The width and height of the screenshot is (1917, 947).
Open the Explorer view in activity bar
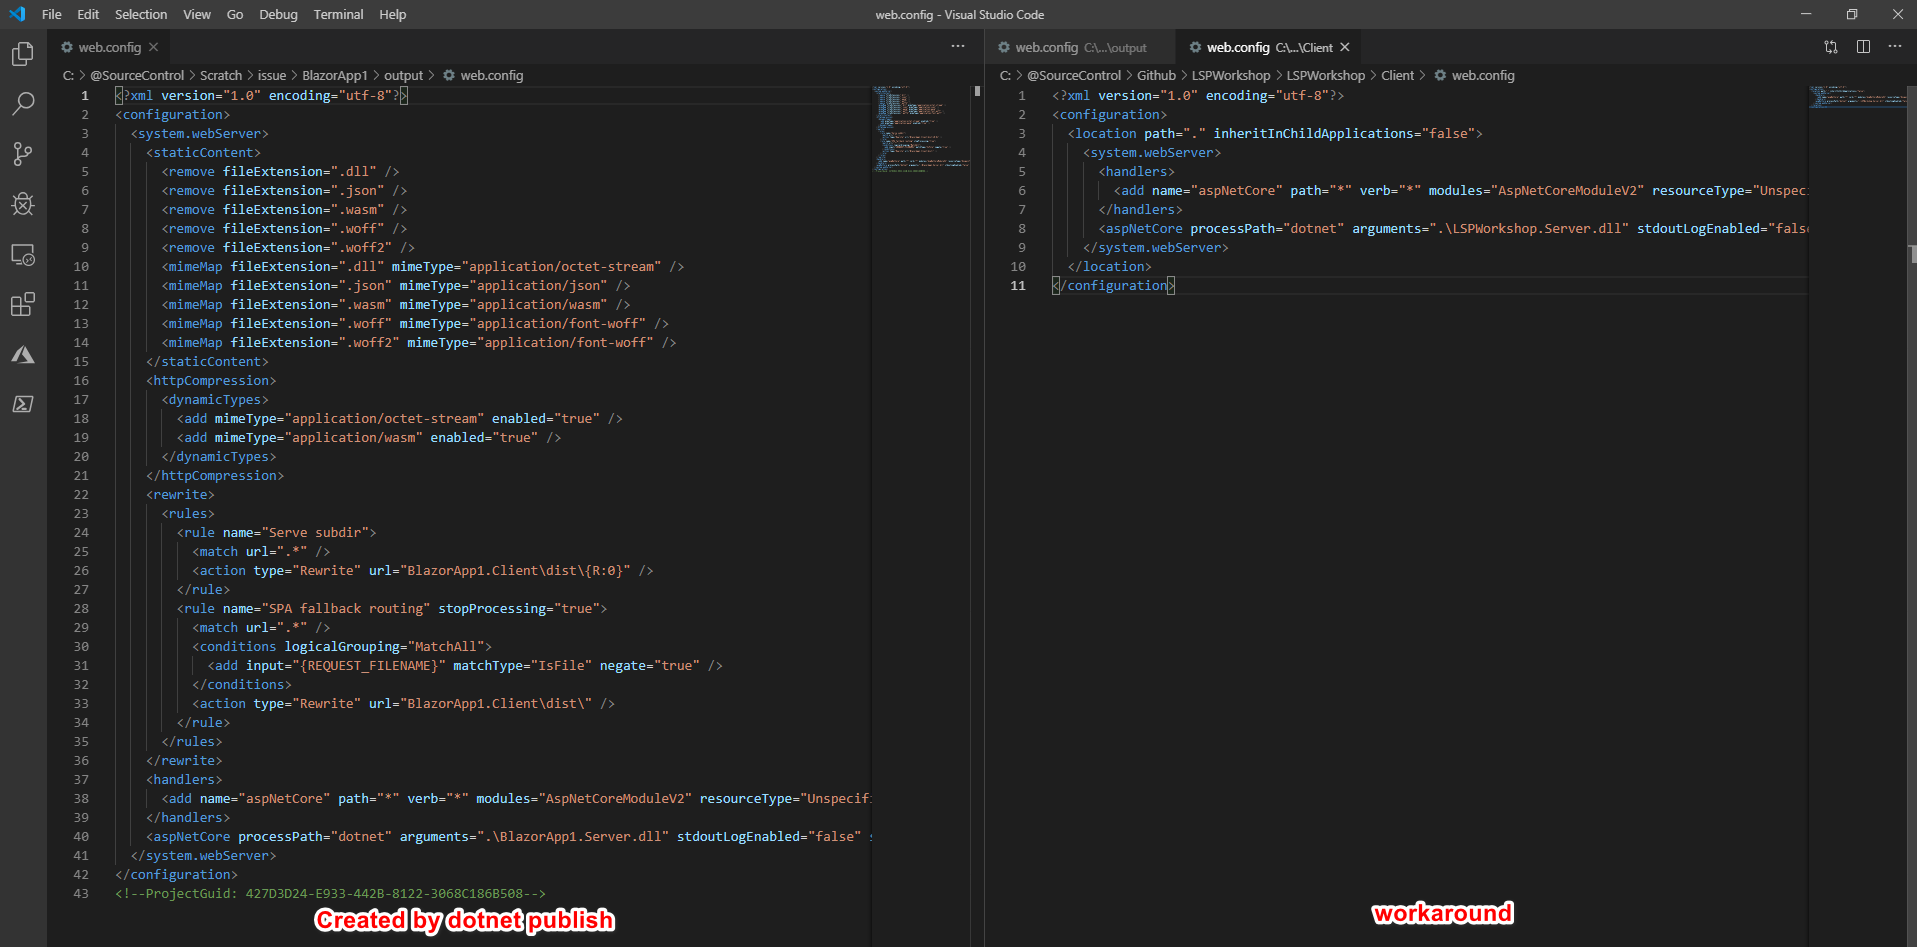pos(23,54)
